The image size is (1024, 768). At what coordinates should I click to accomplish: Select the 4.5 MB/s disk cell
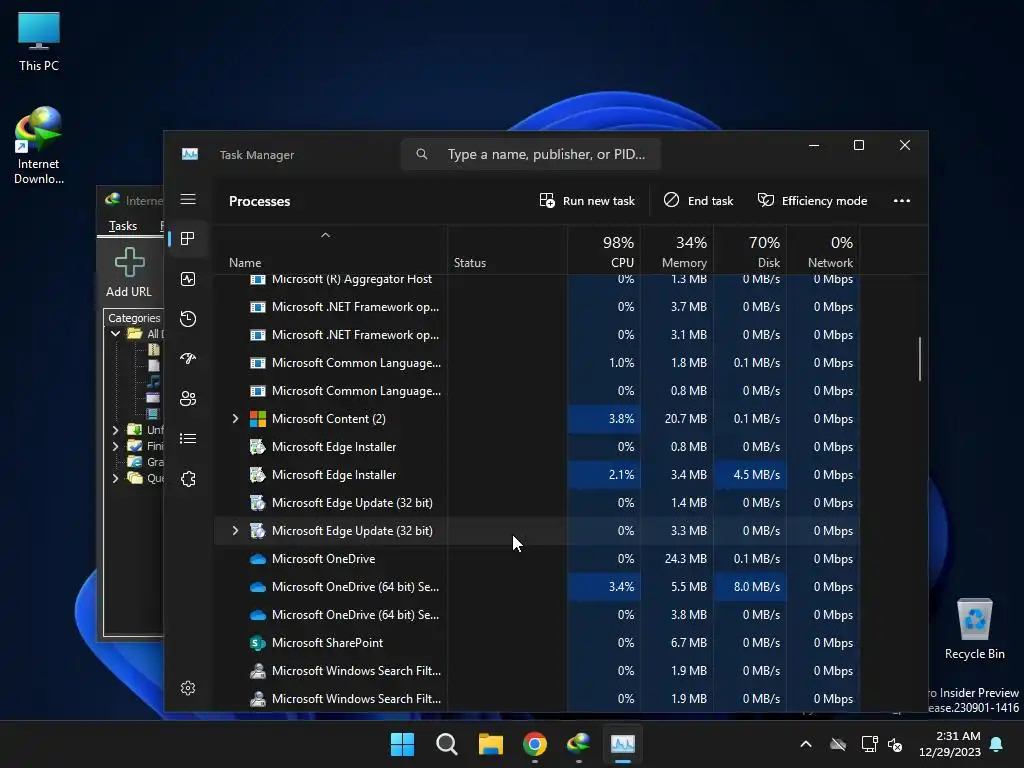750,475
